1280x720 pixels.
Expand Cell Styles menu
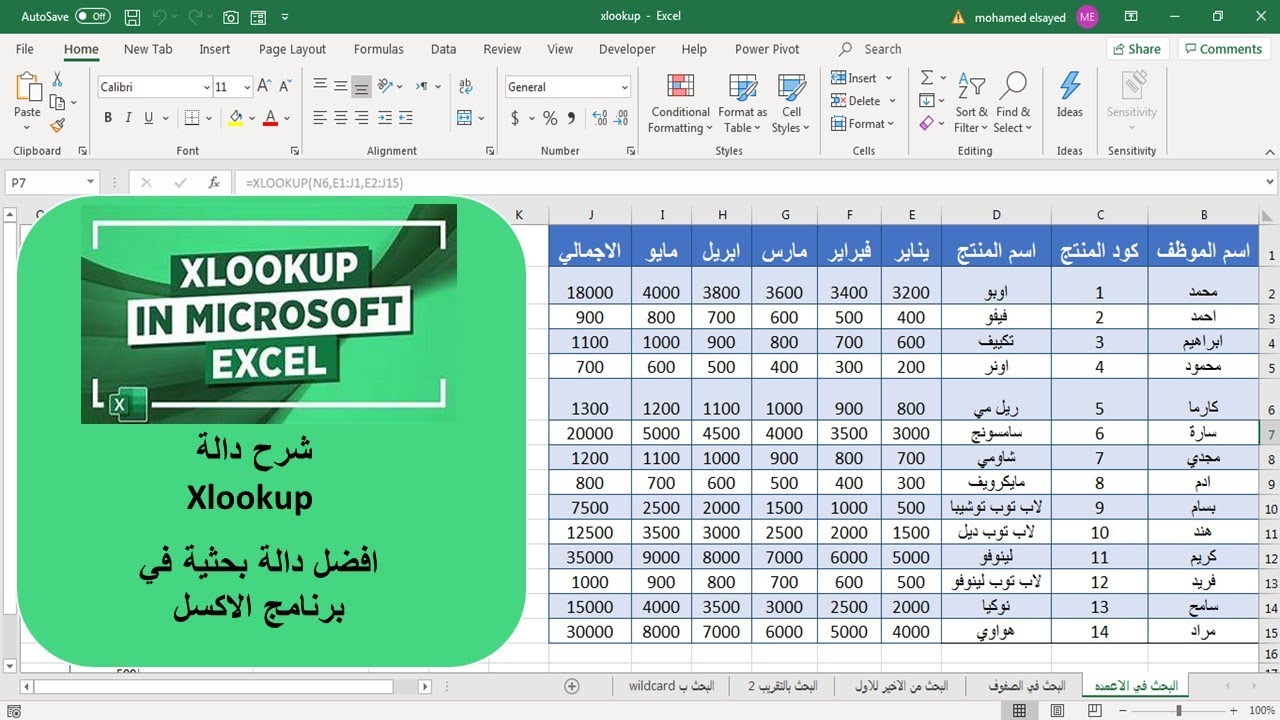click(791, 103)
